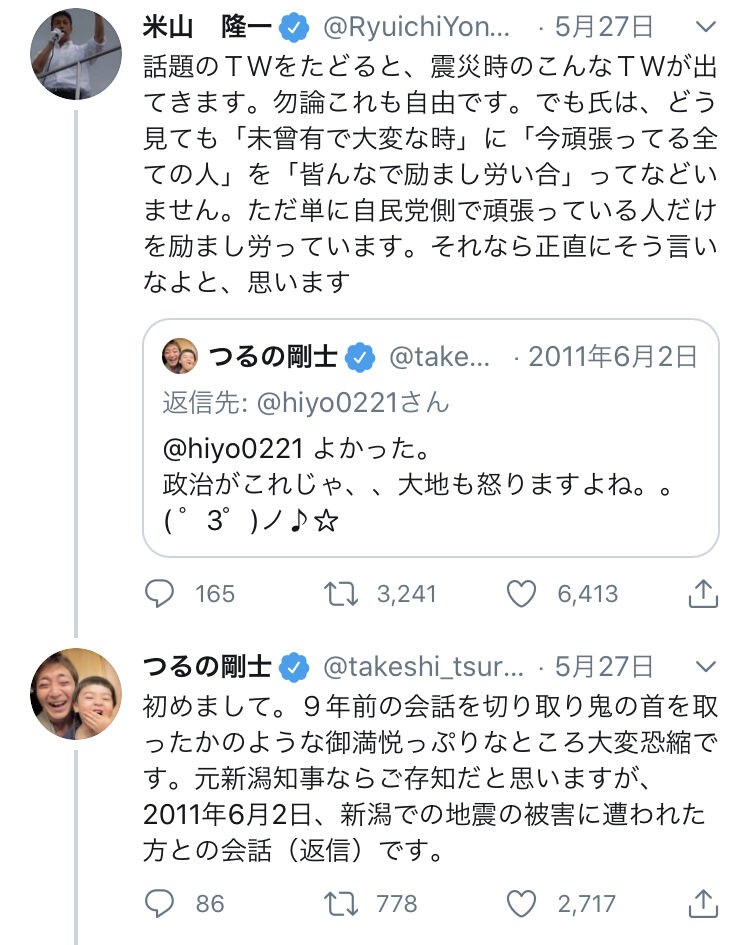Open more options chevron on 米山隆一's tweet
Screen dimensions: 750x945
(706, 26)
